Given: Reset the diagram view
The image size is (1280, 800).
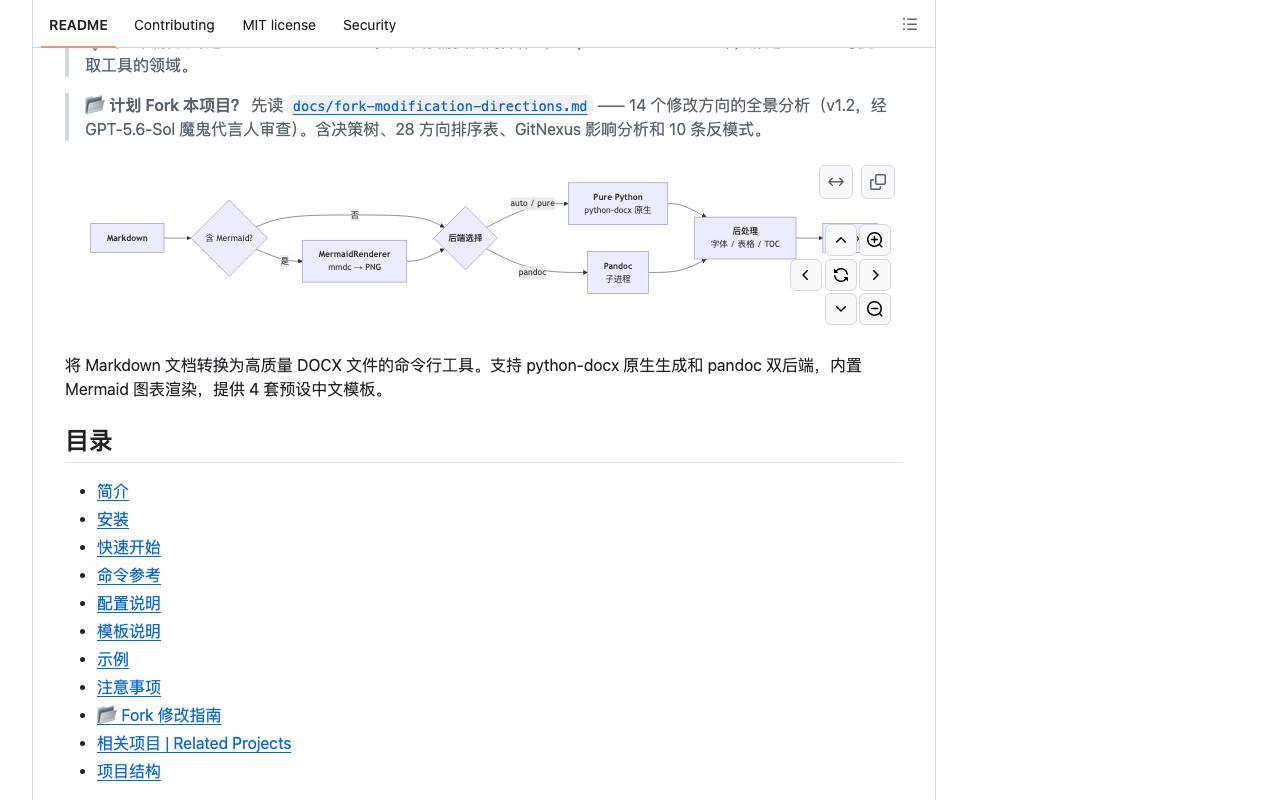Looking at the screenshot, I should [x=841, y=275].
